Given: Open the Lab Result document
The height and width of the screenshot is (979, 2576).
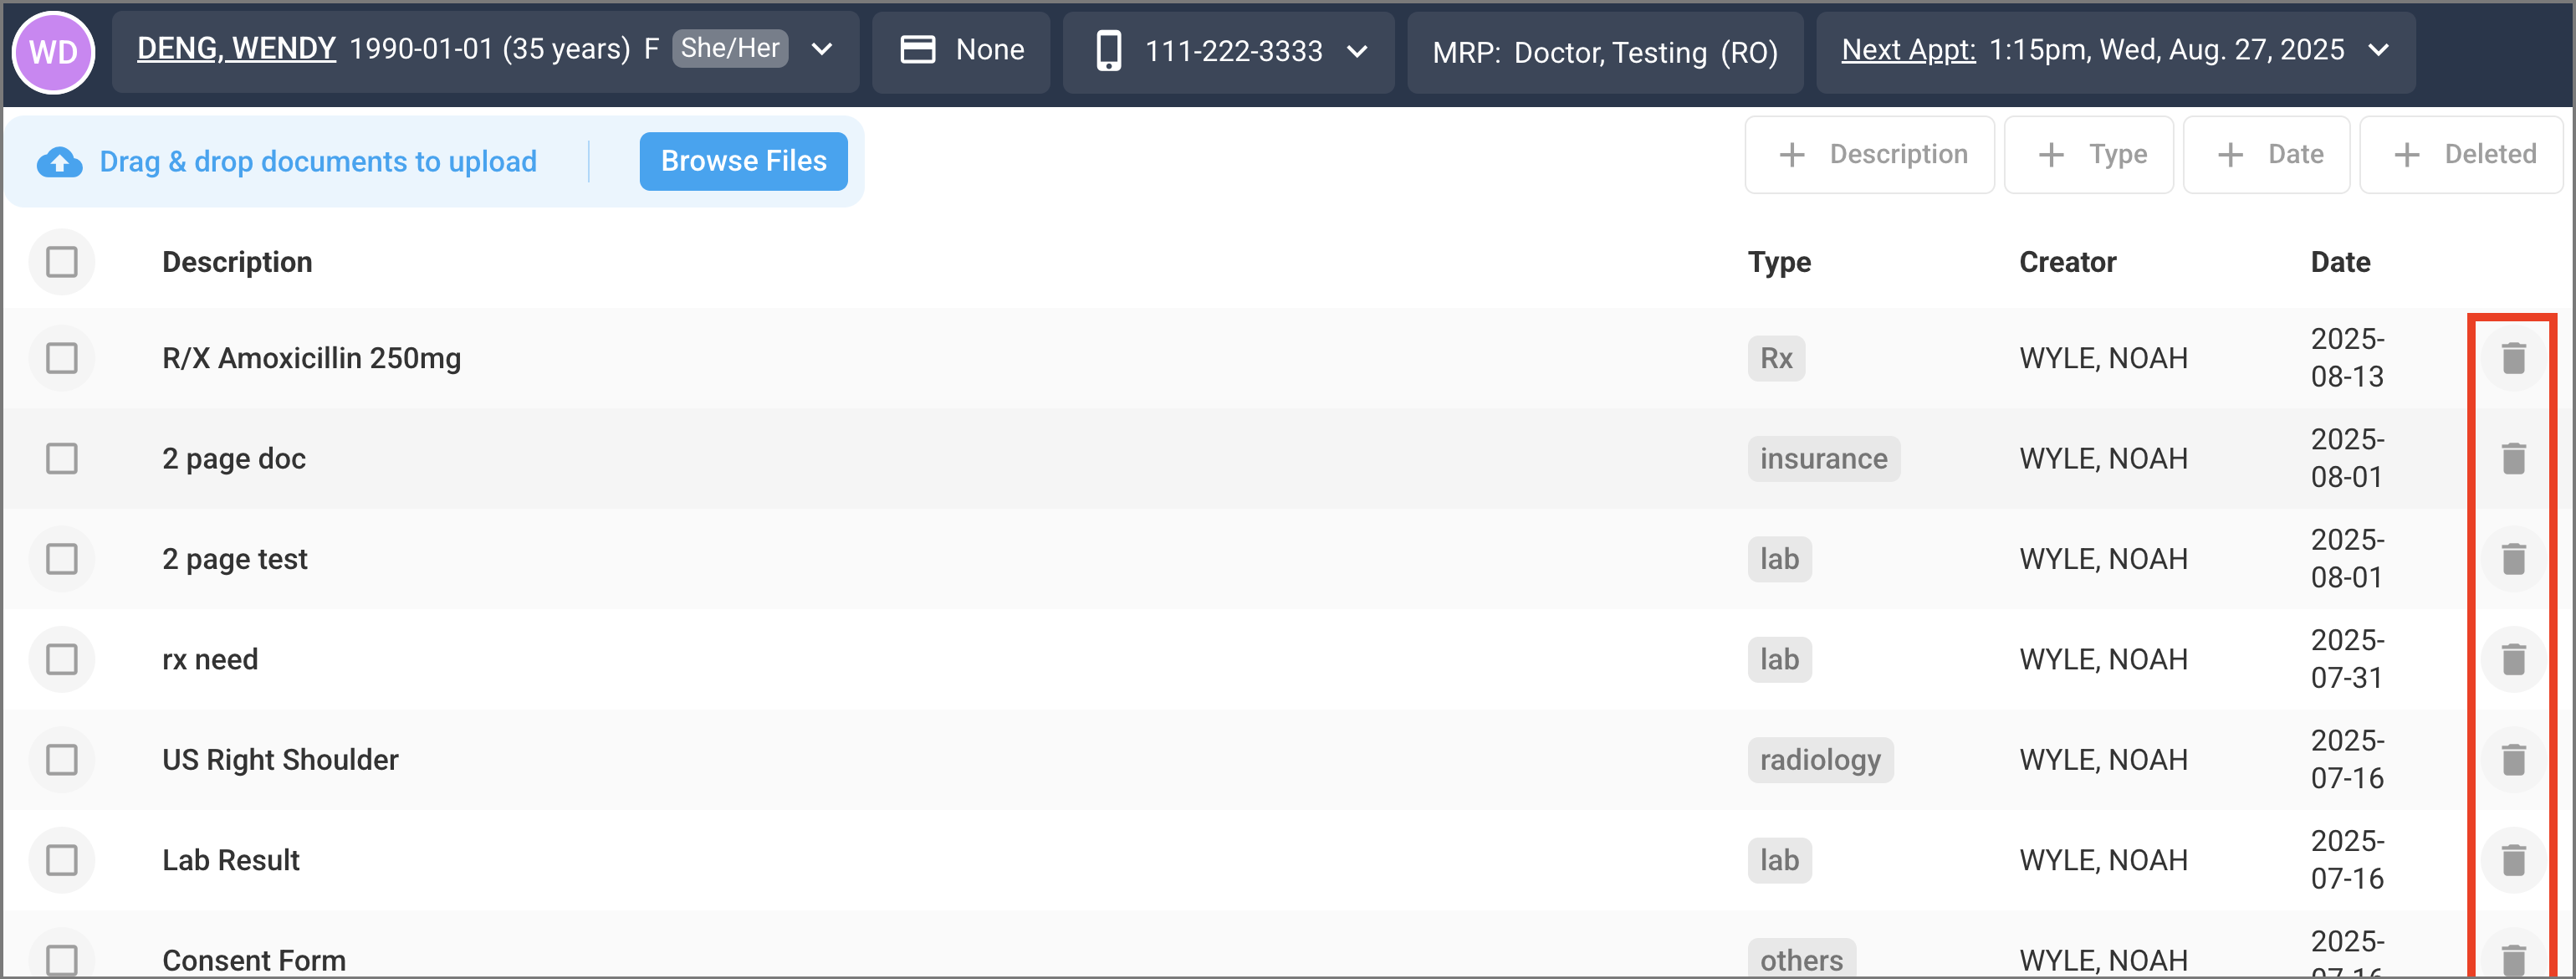Looking at the screenshot, I should (x=231, y=860).
